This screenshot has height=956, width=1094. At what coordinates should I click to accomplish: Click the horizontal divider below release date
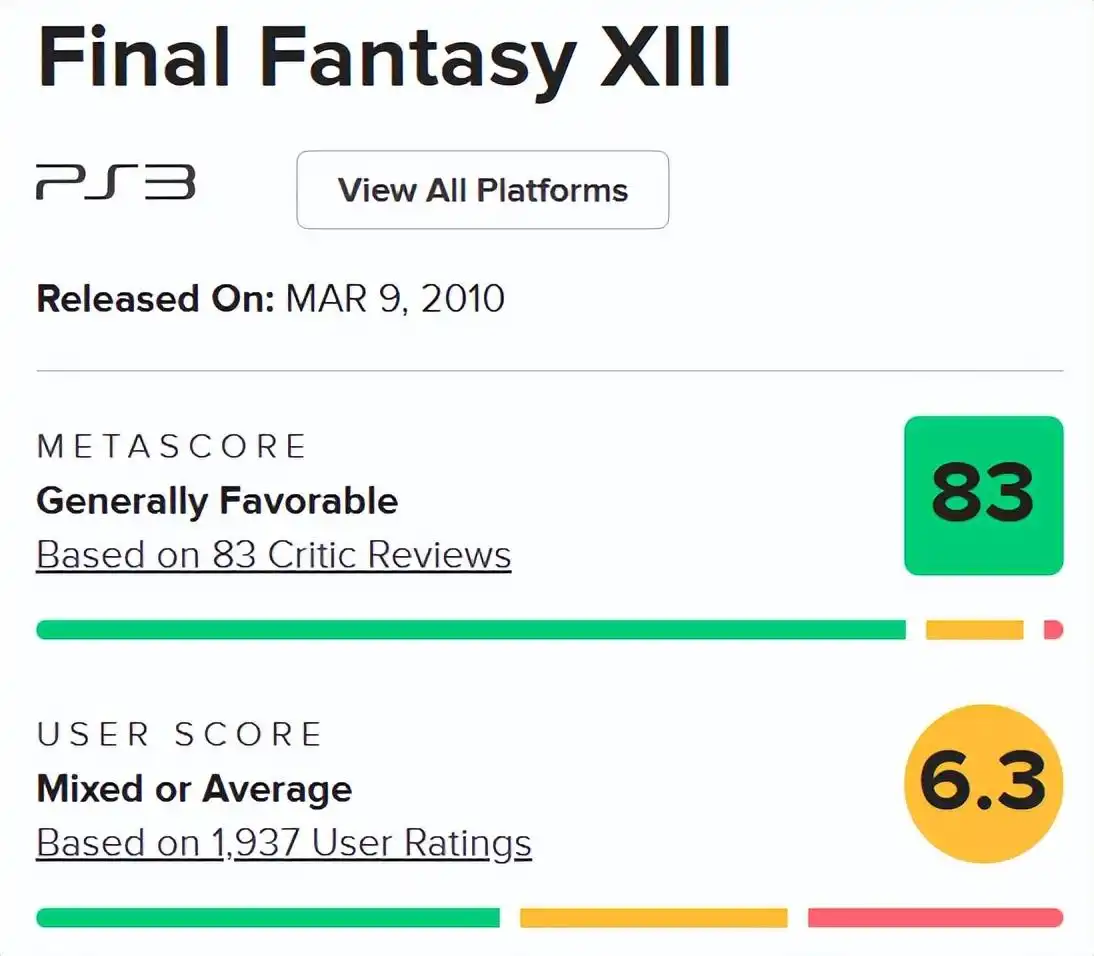pyautogui.click(x=549, y=371)
